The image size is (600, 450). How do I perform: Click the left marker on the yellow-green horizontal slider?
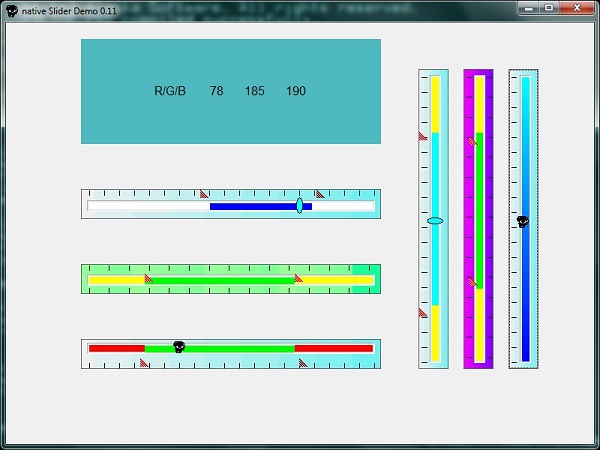click(x=148, y=279)
